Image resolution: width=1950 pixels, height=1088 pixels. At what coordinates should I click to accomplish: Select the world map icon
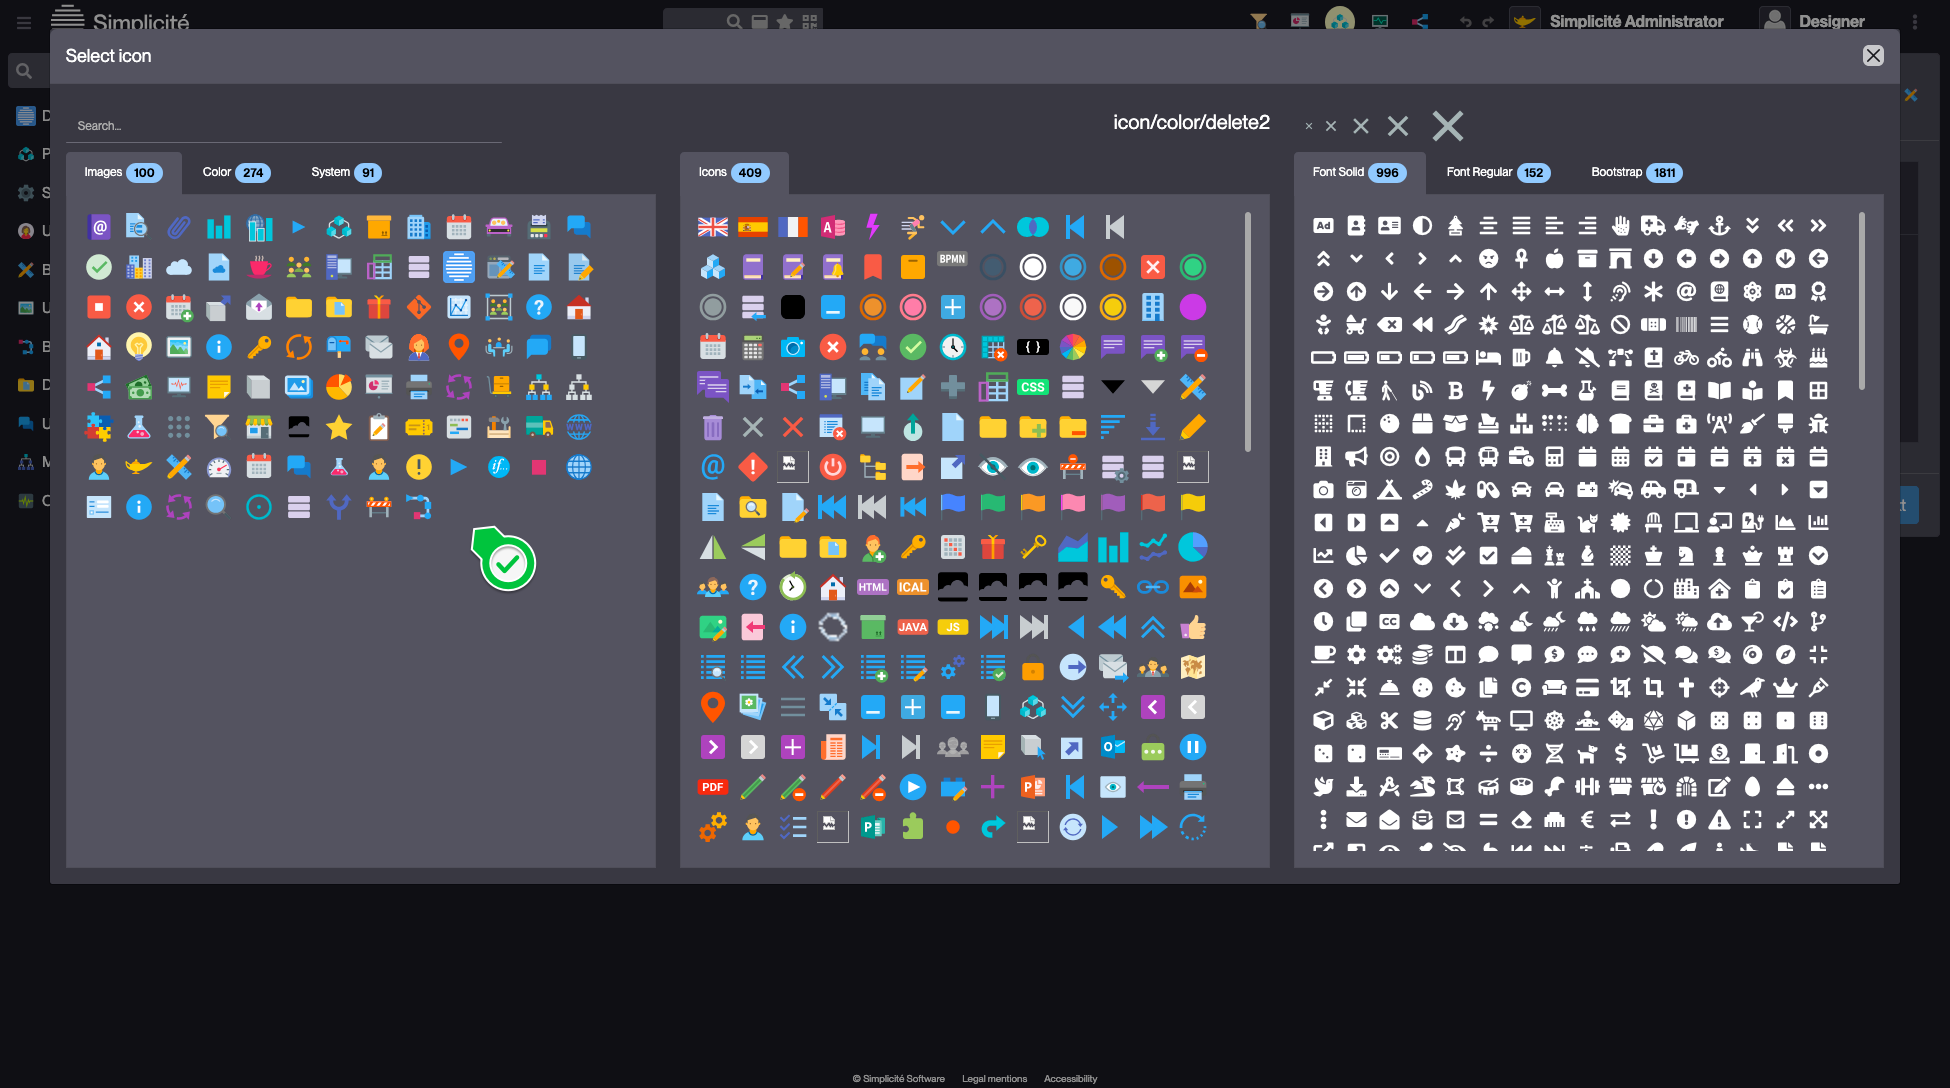[1193, 667]
